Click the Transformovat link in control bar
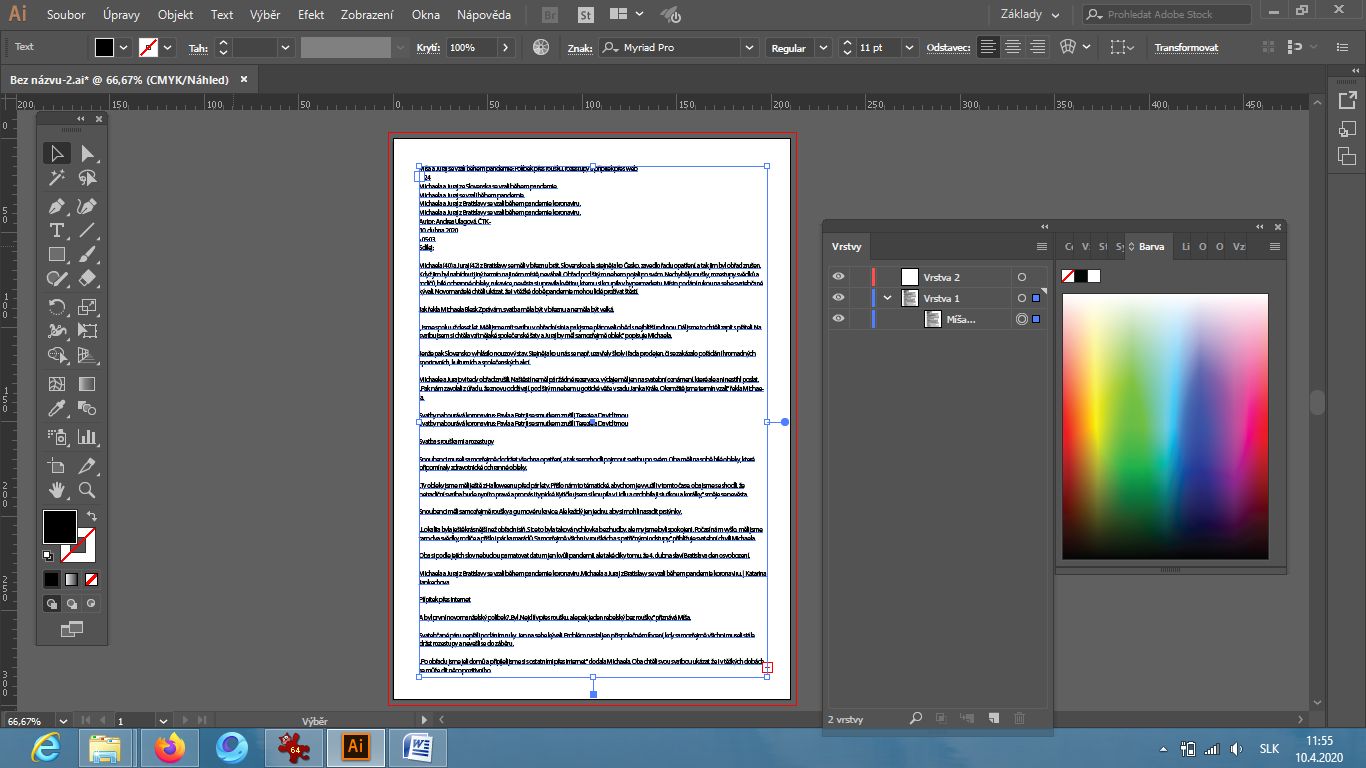 1186,48
